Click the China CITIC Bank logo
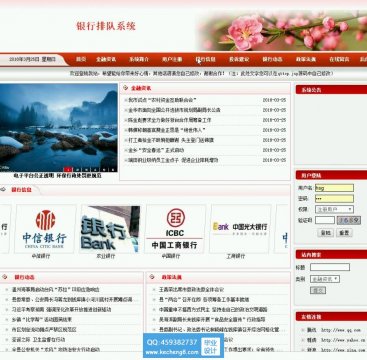Screen dimensions: 367x360 45,229
